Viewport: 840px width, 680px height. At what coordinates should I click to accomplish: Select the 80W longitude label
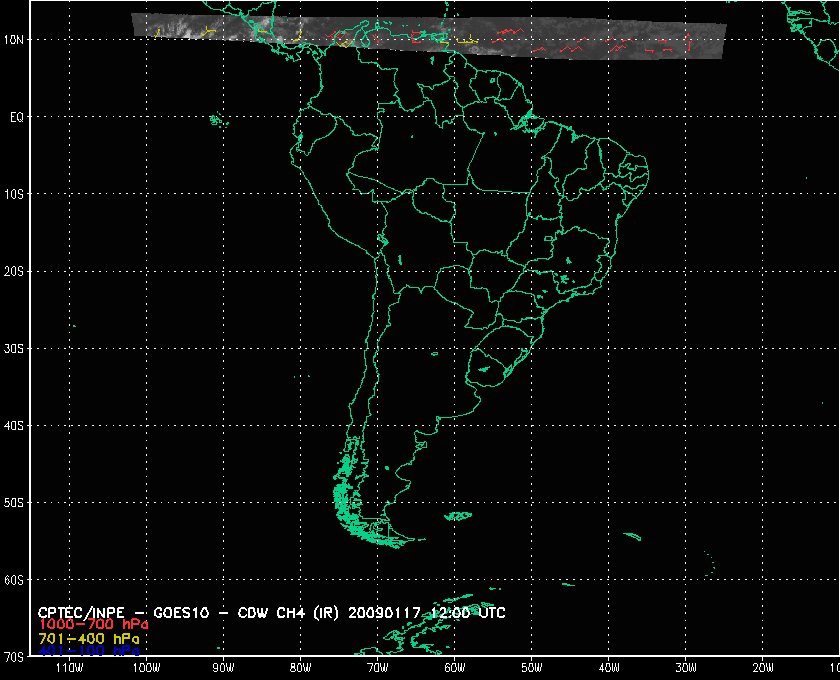(x=299, y=668)
